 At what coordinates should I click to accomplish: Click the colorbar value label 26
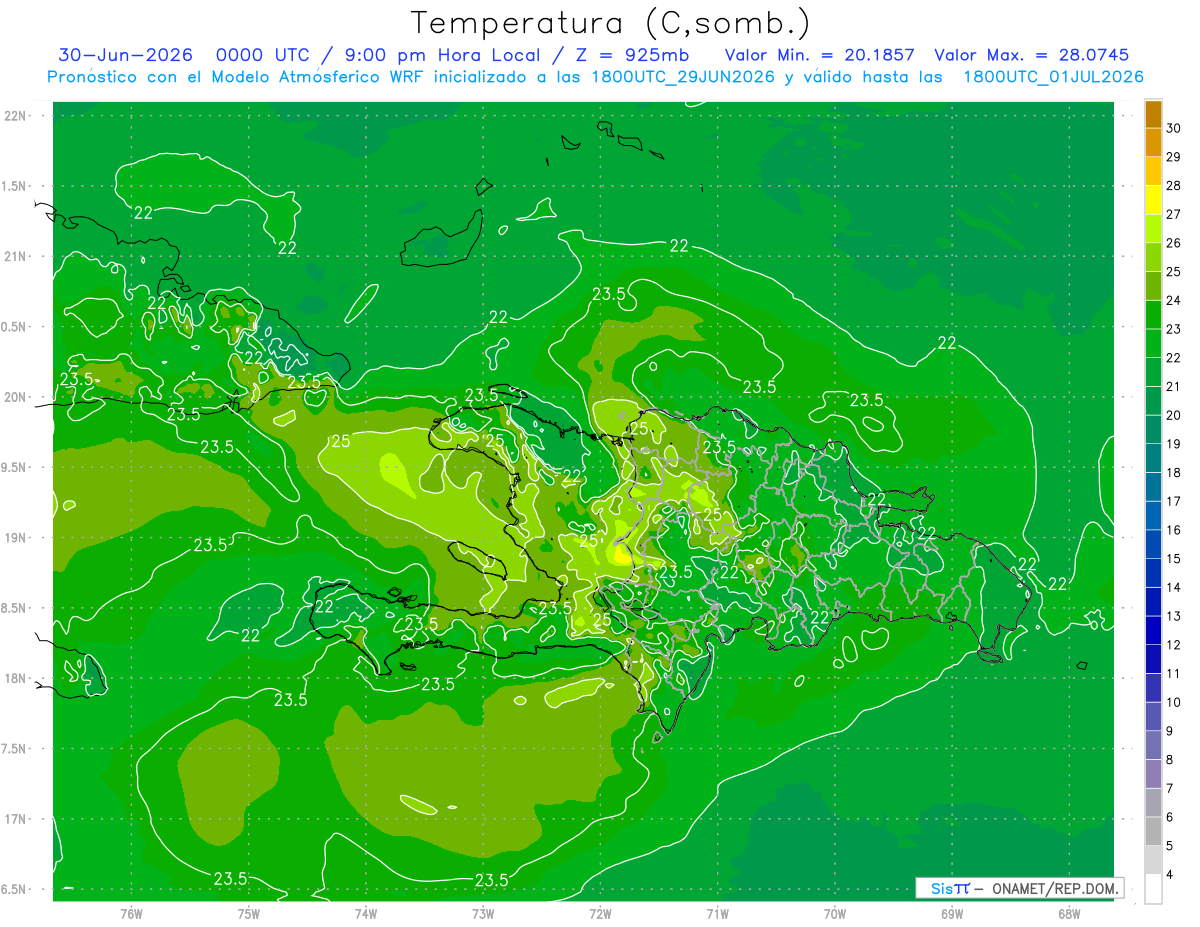(x=1174, y=243)
